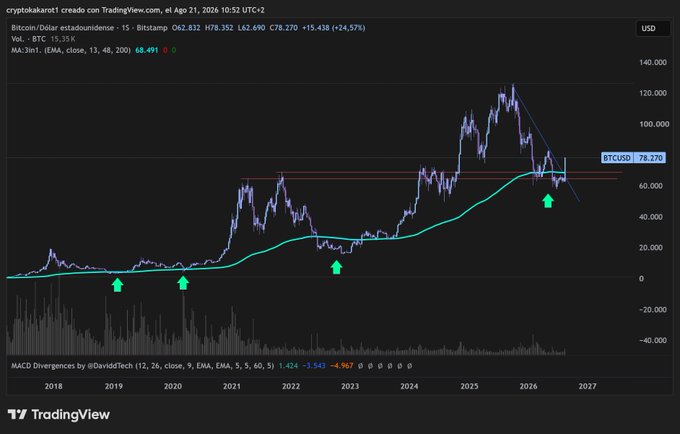Click the TradingView logo
The image size is (680, 434).
pos(59,415)
